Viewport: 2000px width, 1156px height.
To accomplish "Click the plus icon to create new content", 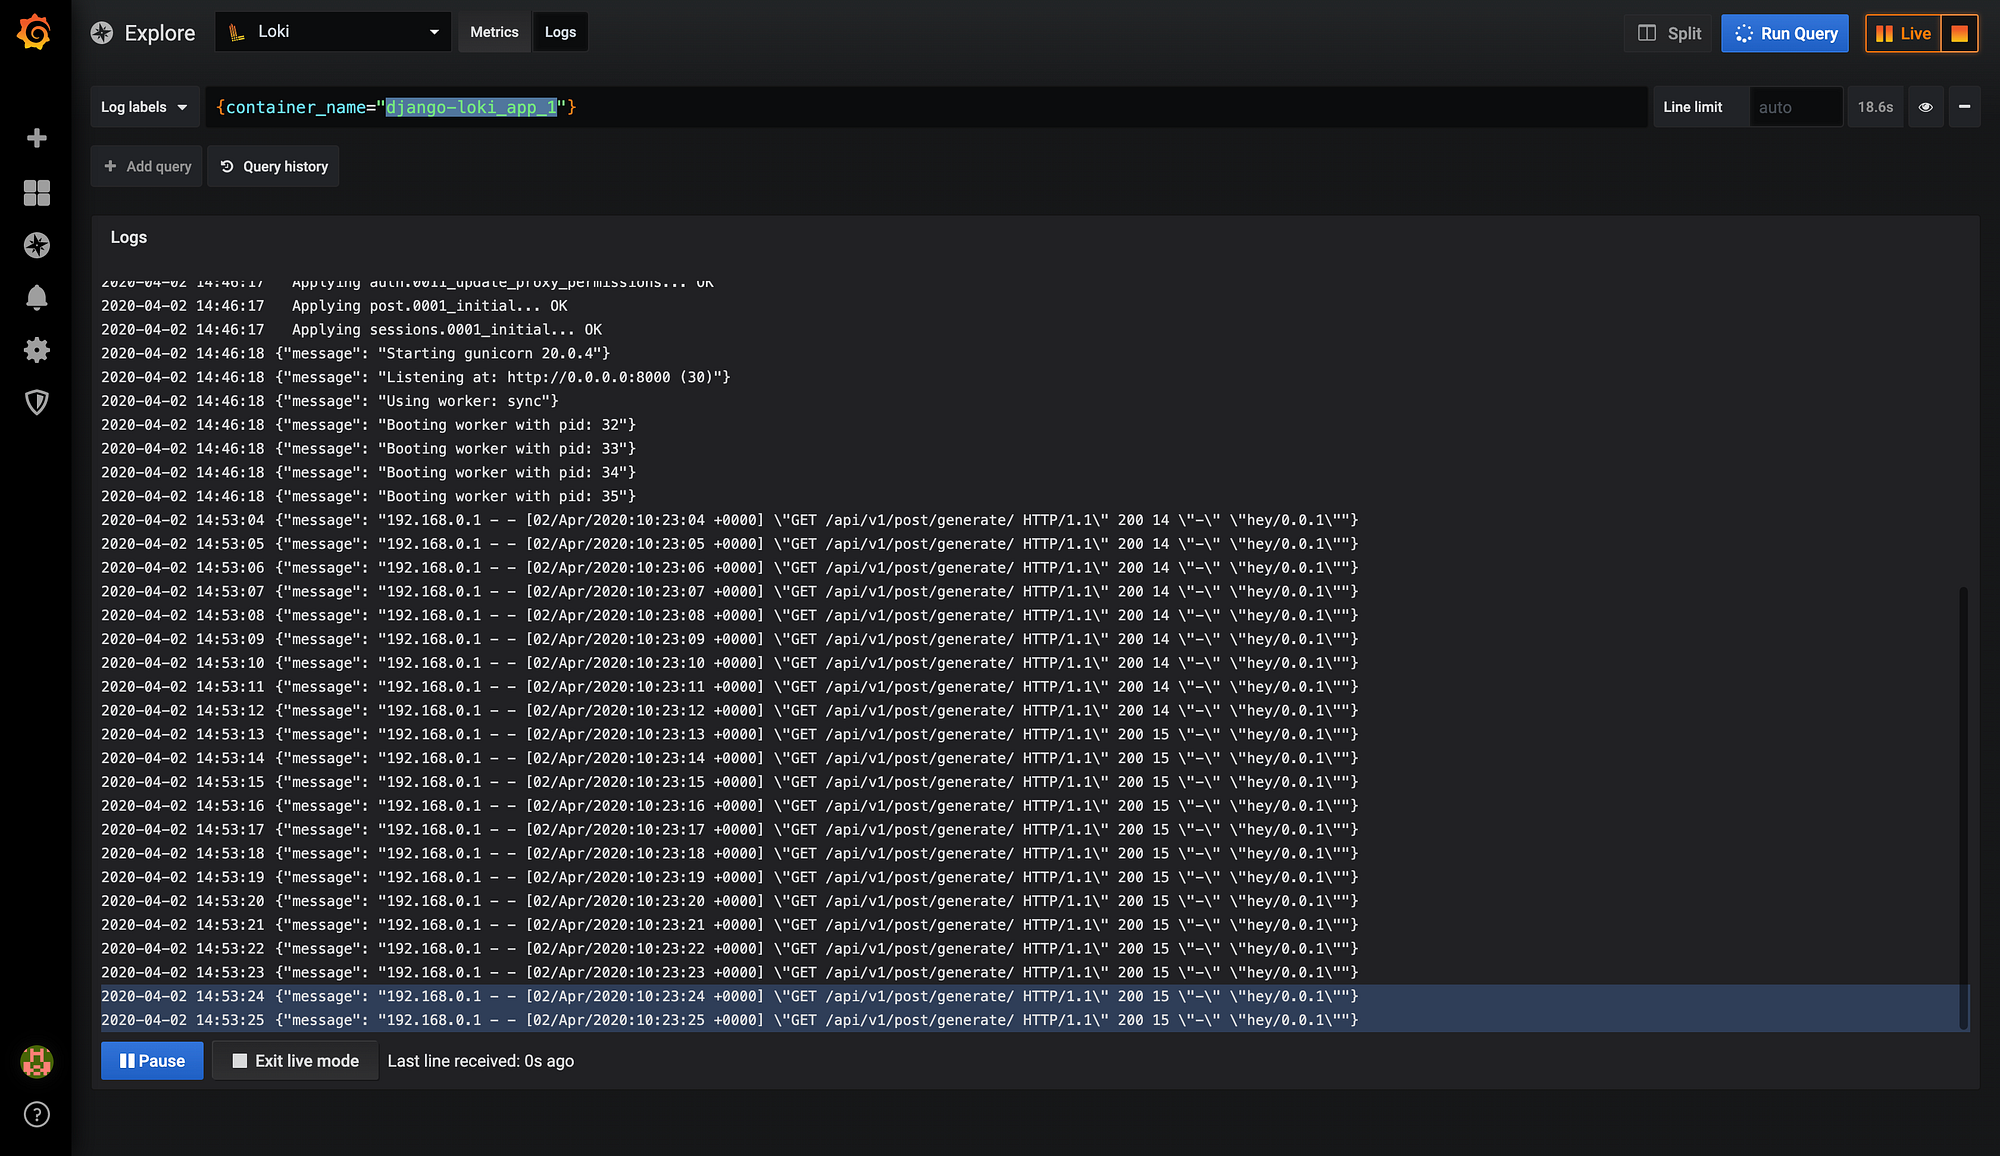I will pos(36,138).
